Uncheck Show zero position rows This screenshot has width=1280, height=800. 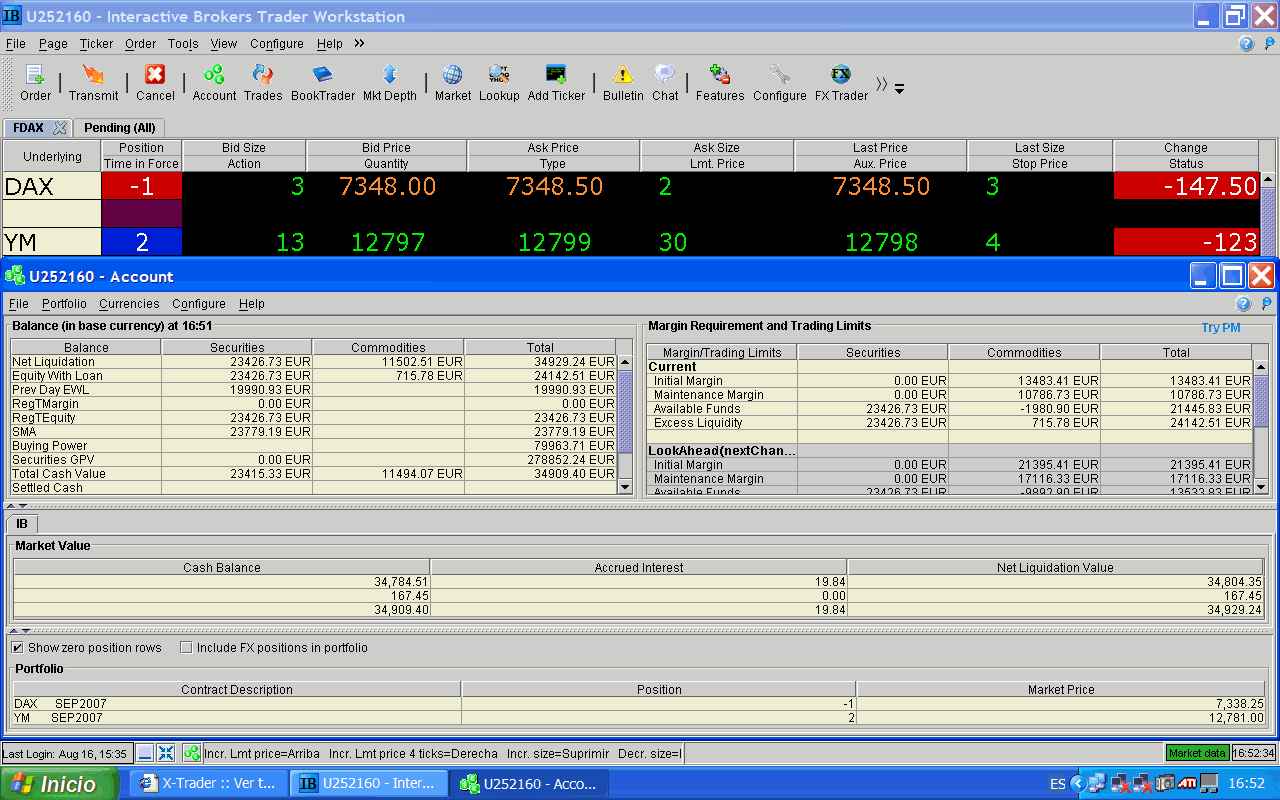(18, 648)
